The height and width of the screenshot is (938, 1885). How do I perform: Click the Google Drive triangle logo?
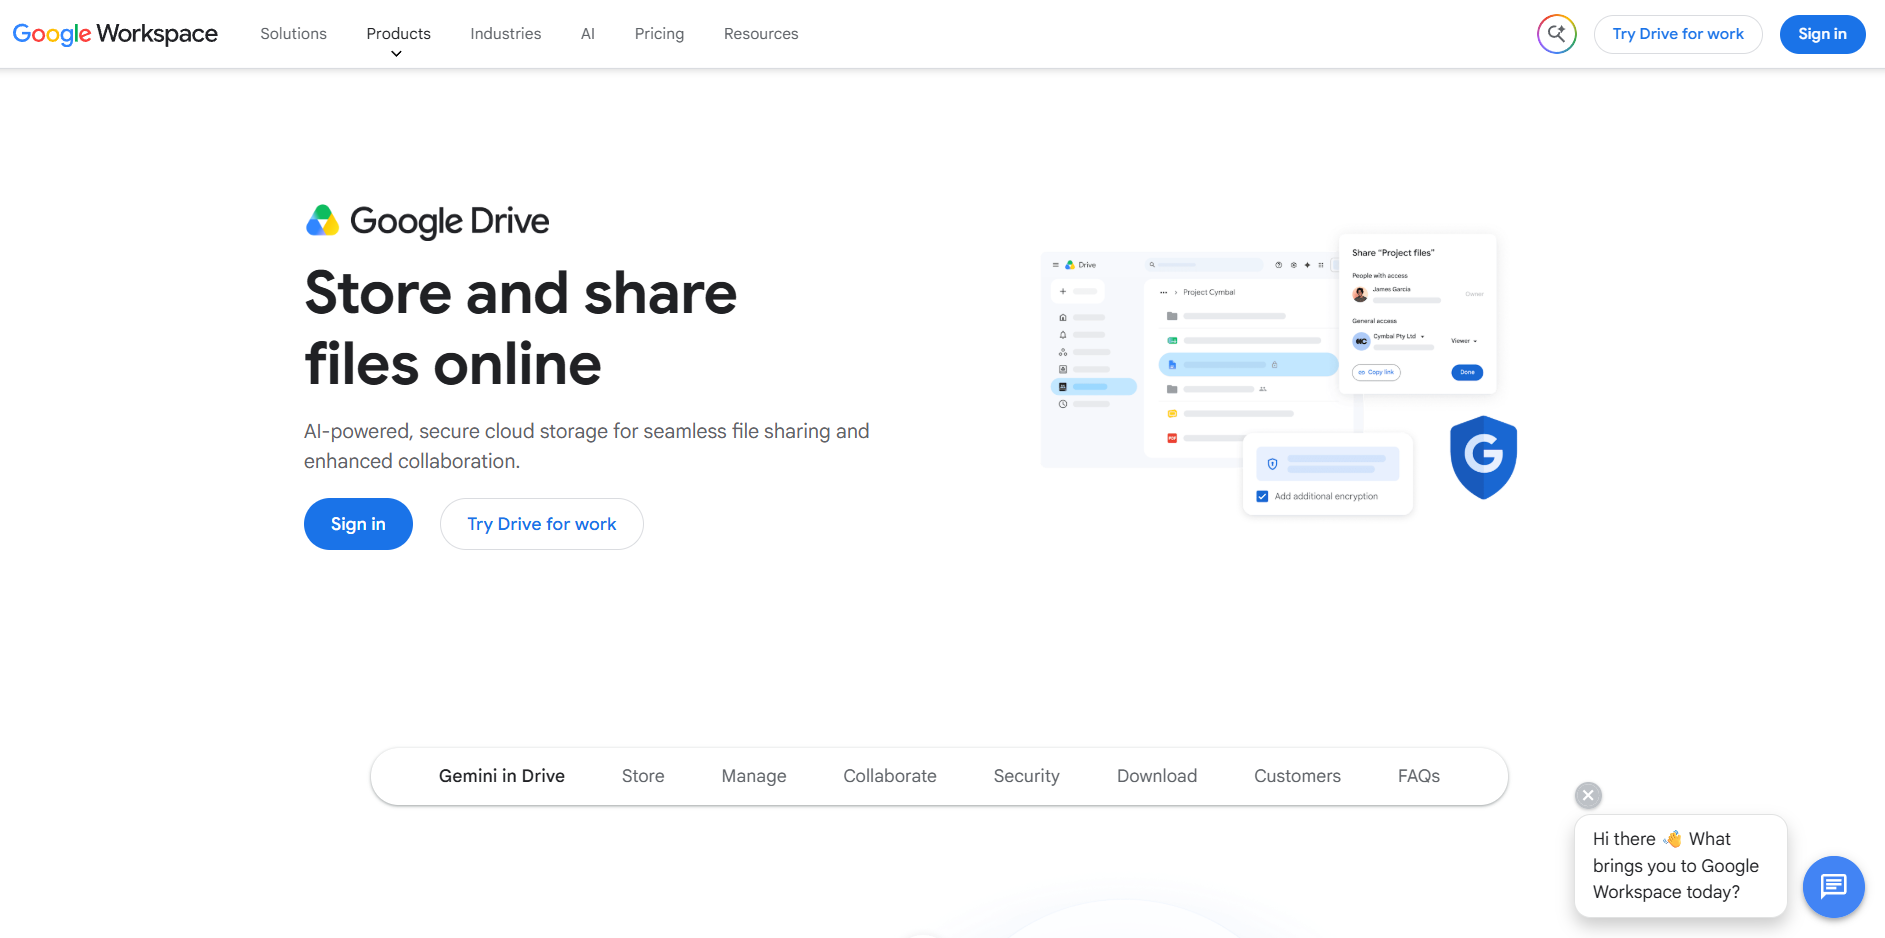[x=322, y=220]
